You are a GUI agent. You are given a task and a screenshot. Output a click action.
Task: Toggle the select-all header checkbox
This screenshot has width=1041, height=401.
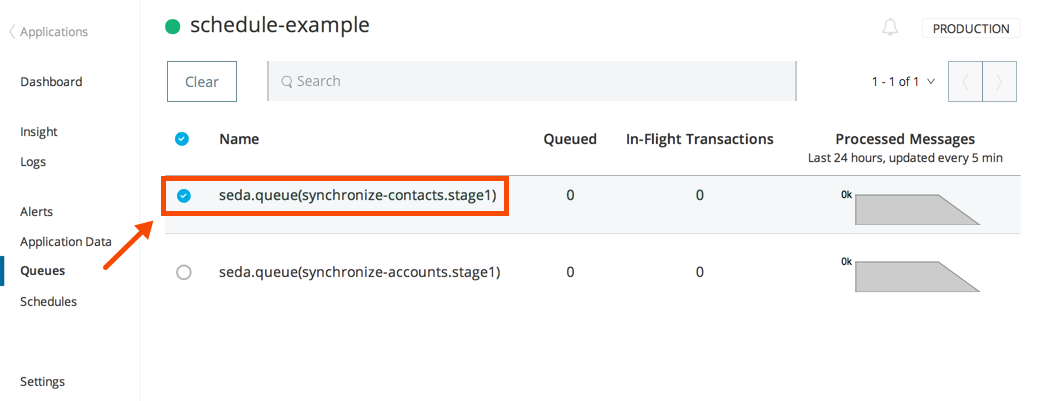point(182,139)
